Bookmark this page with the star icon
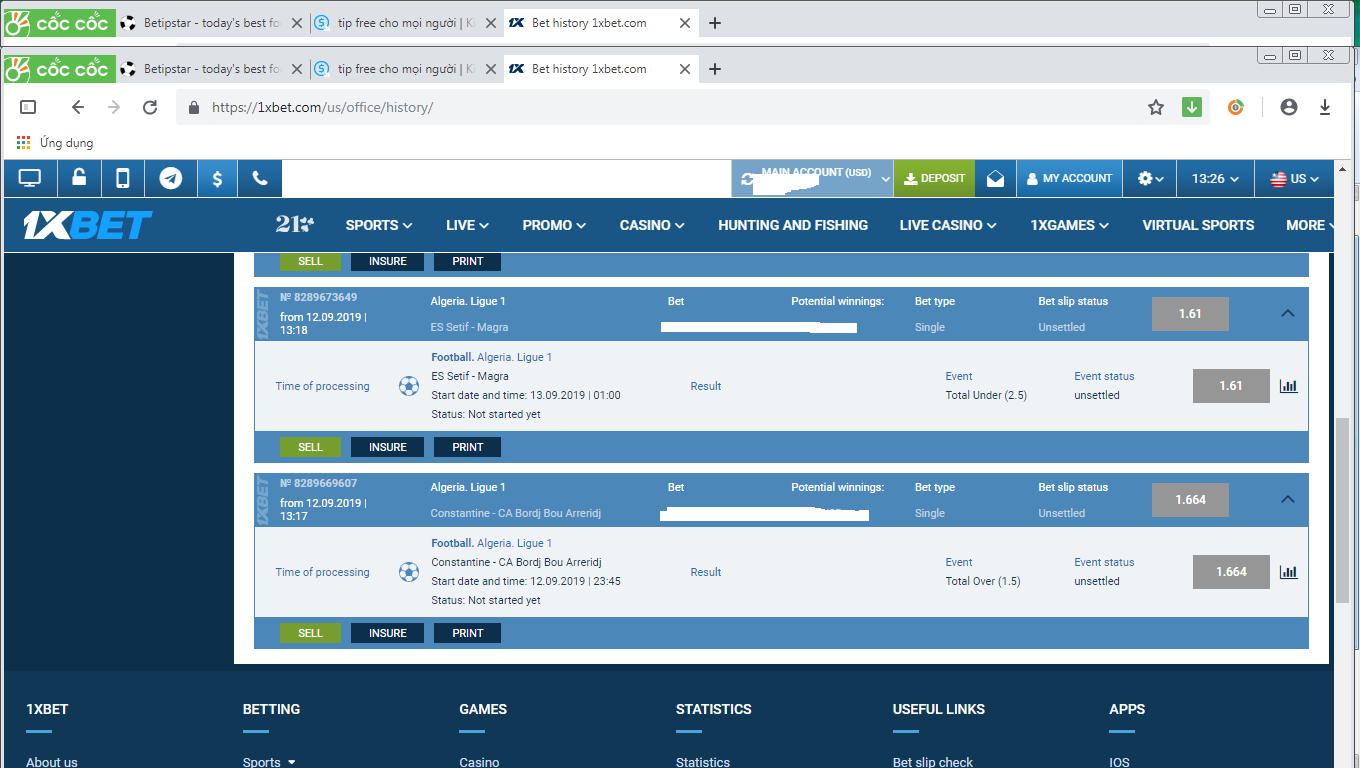The height and width of the screenshot is (768, 1360). click(1156, 107)
